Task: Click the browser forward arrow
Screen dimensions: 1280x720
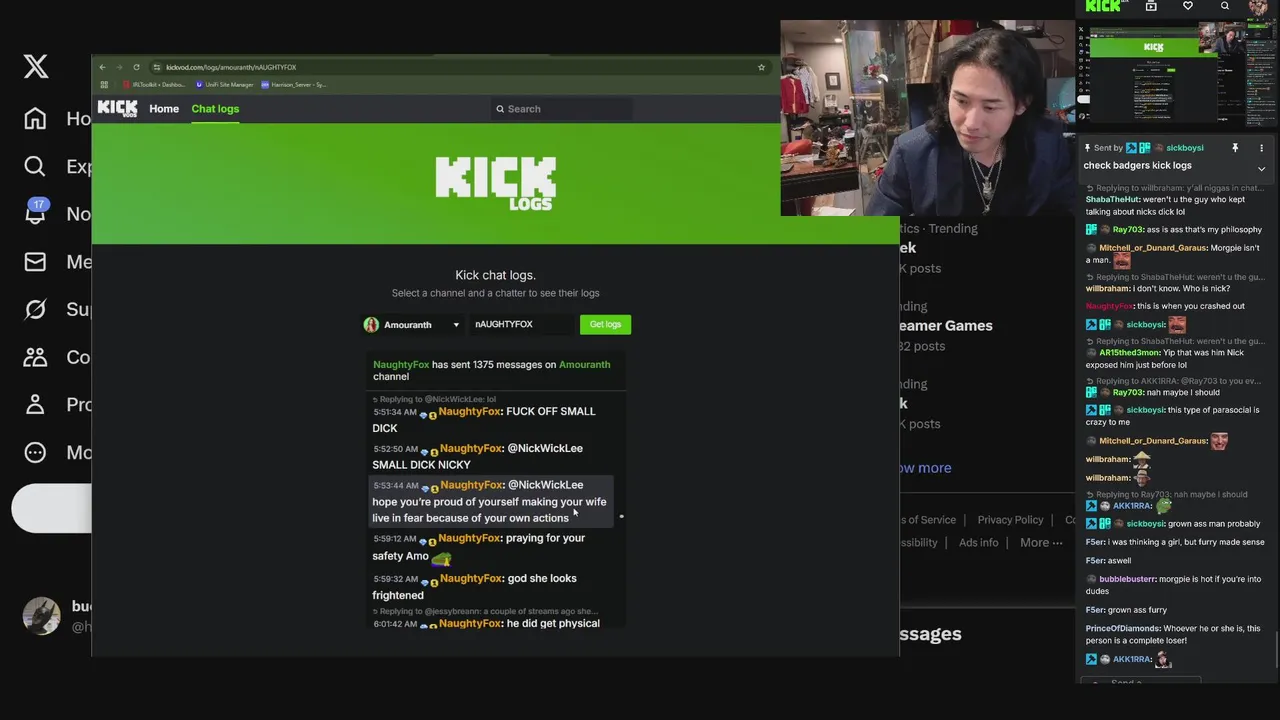Action: 118,67
